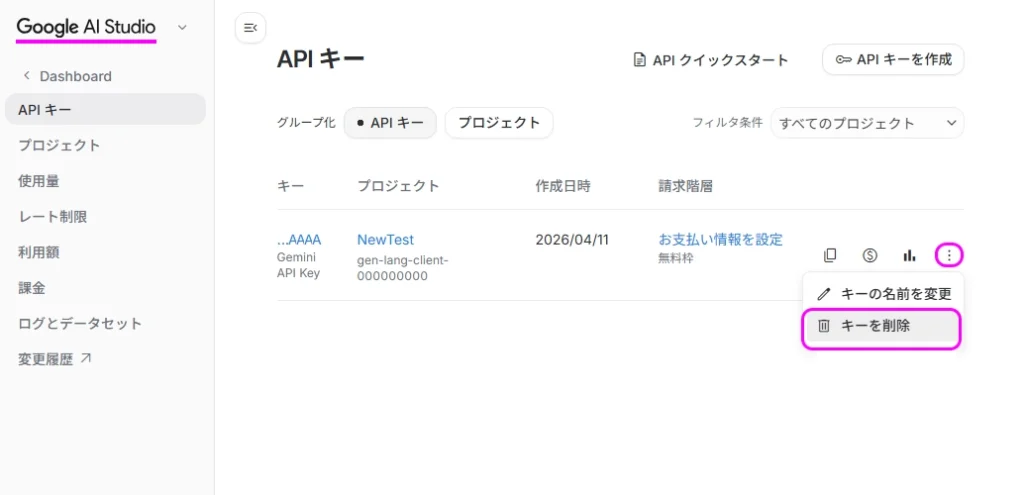Click the document icon beside API クイックスタート
The image size is (1024, 495).
pyautogui.click(x=640, y=60)
